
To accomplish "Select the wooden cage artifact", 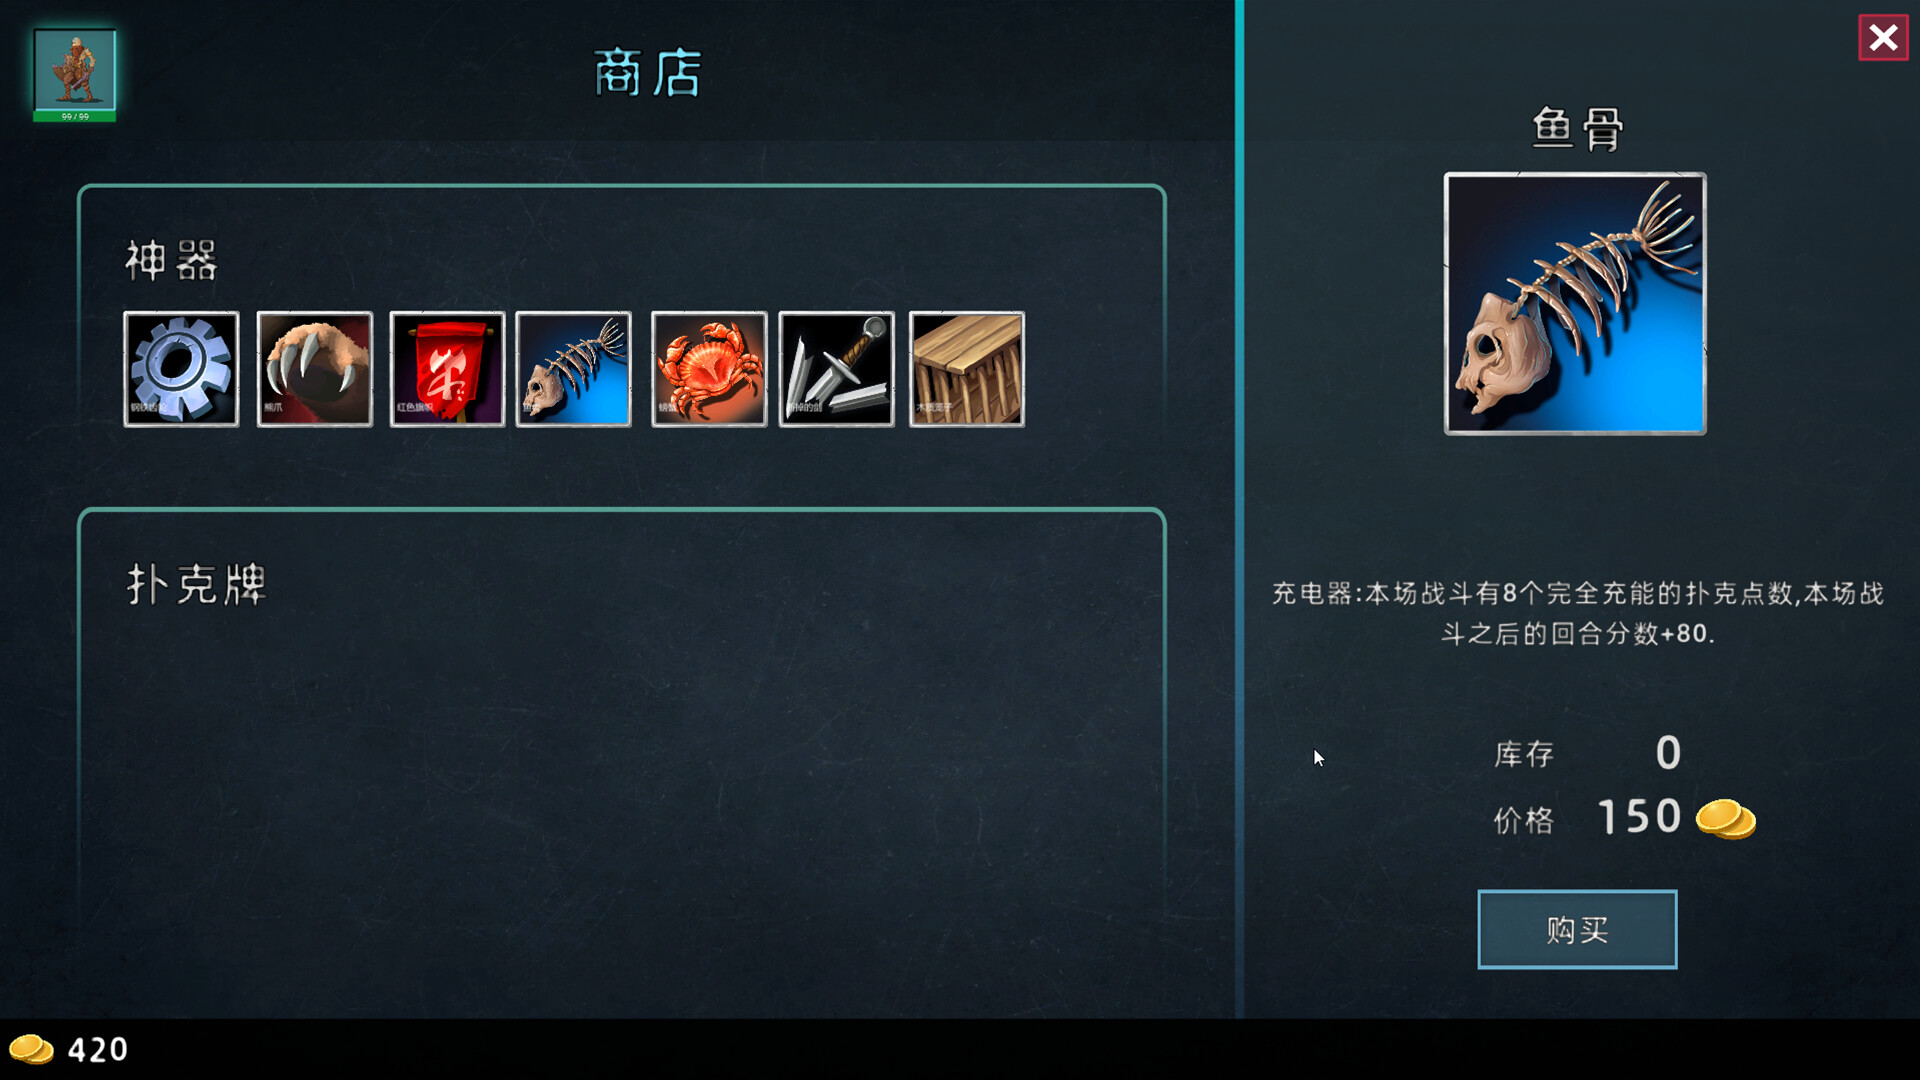I will pyautogui.click(x=967, y=369).
